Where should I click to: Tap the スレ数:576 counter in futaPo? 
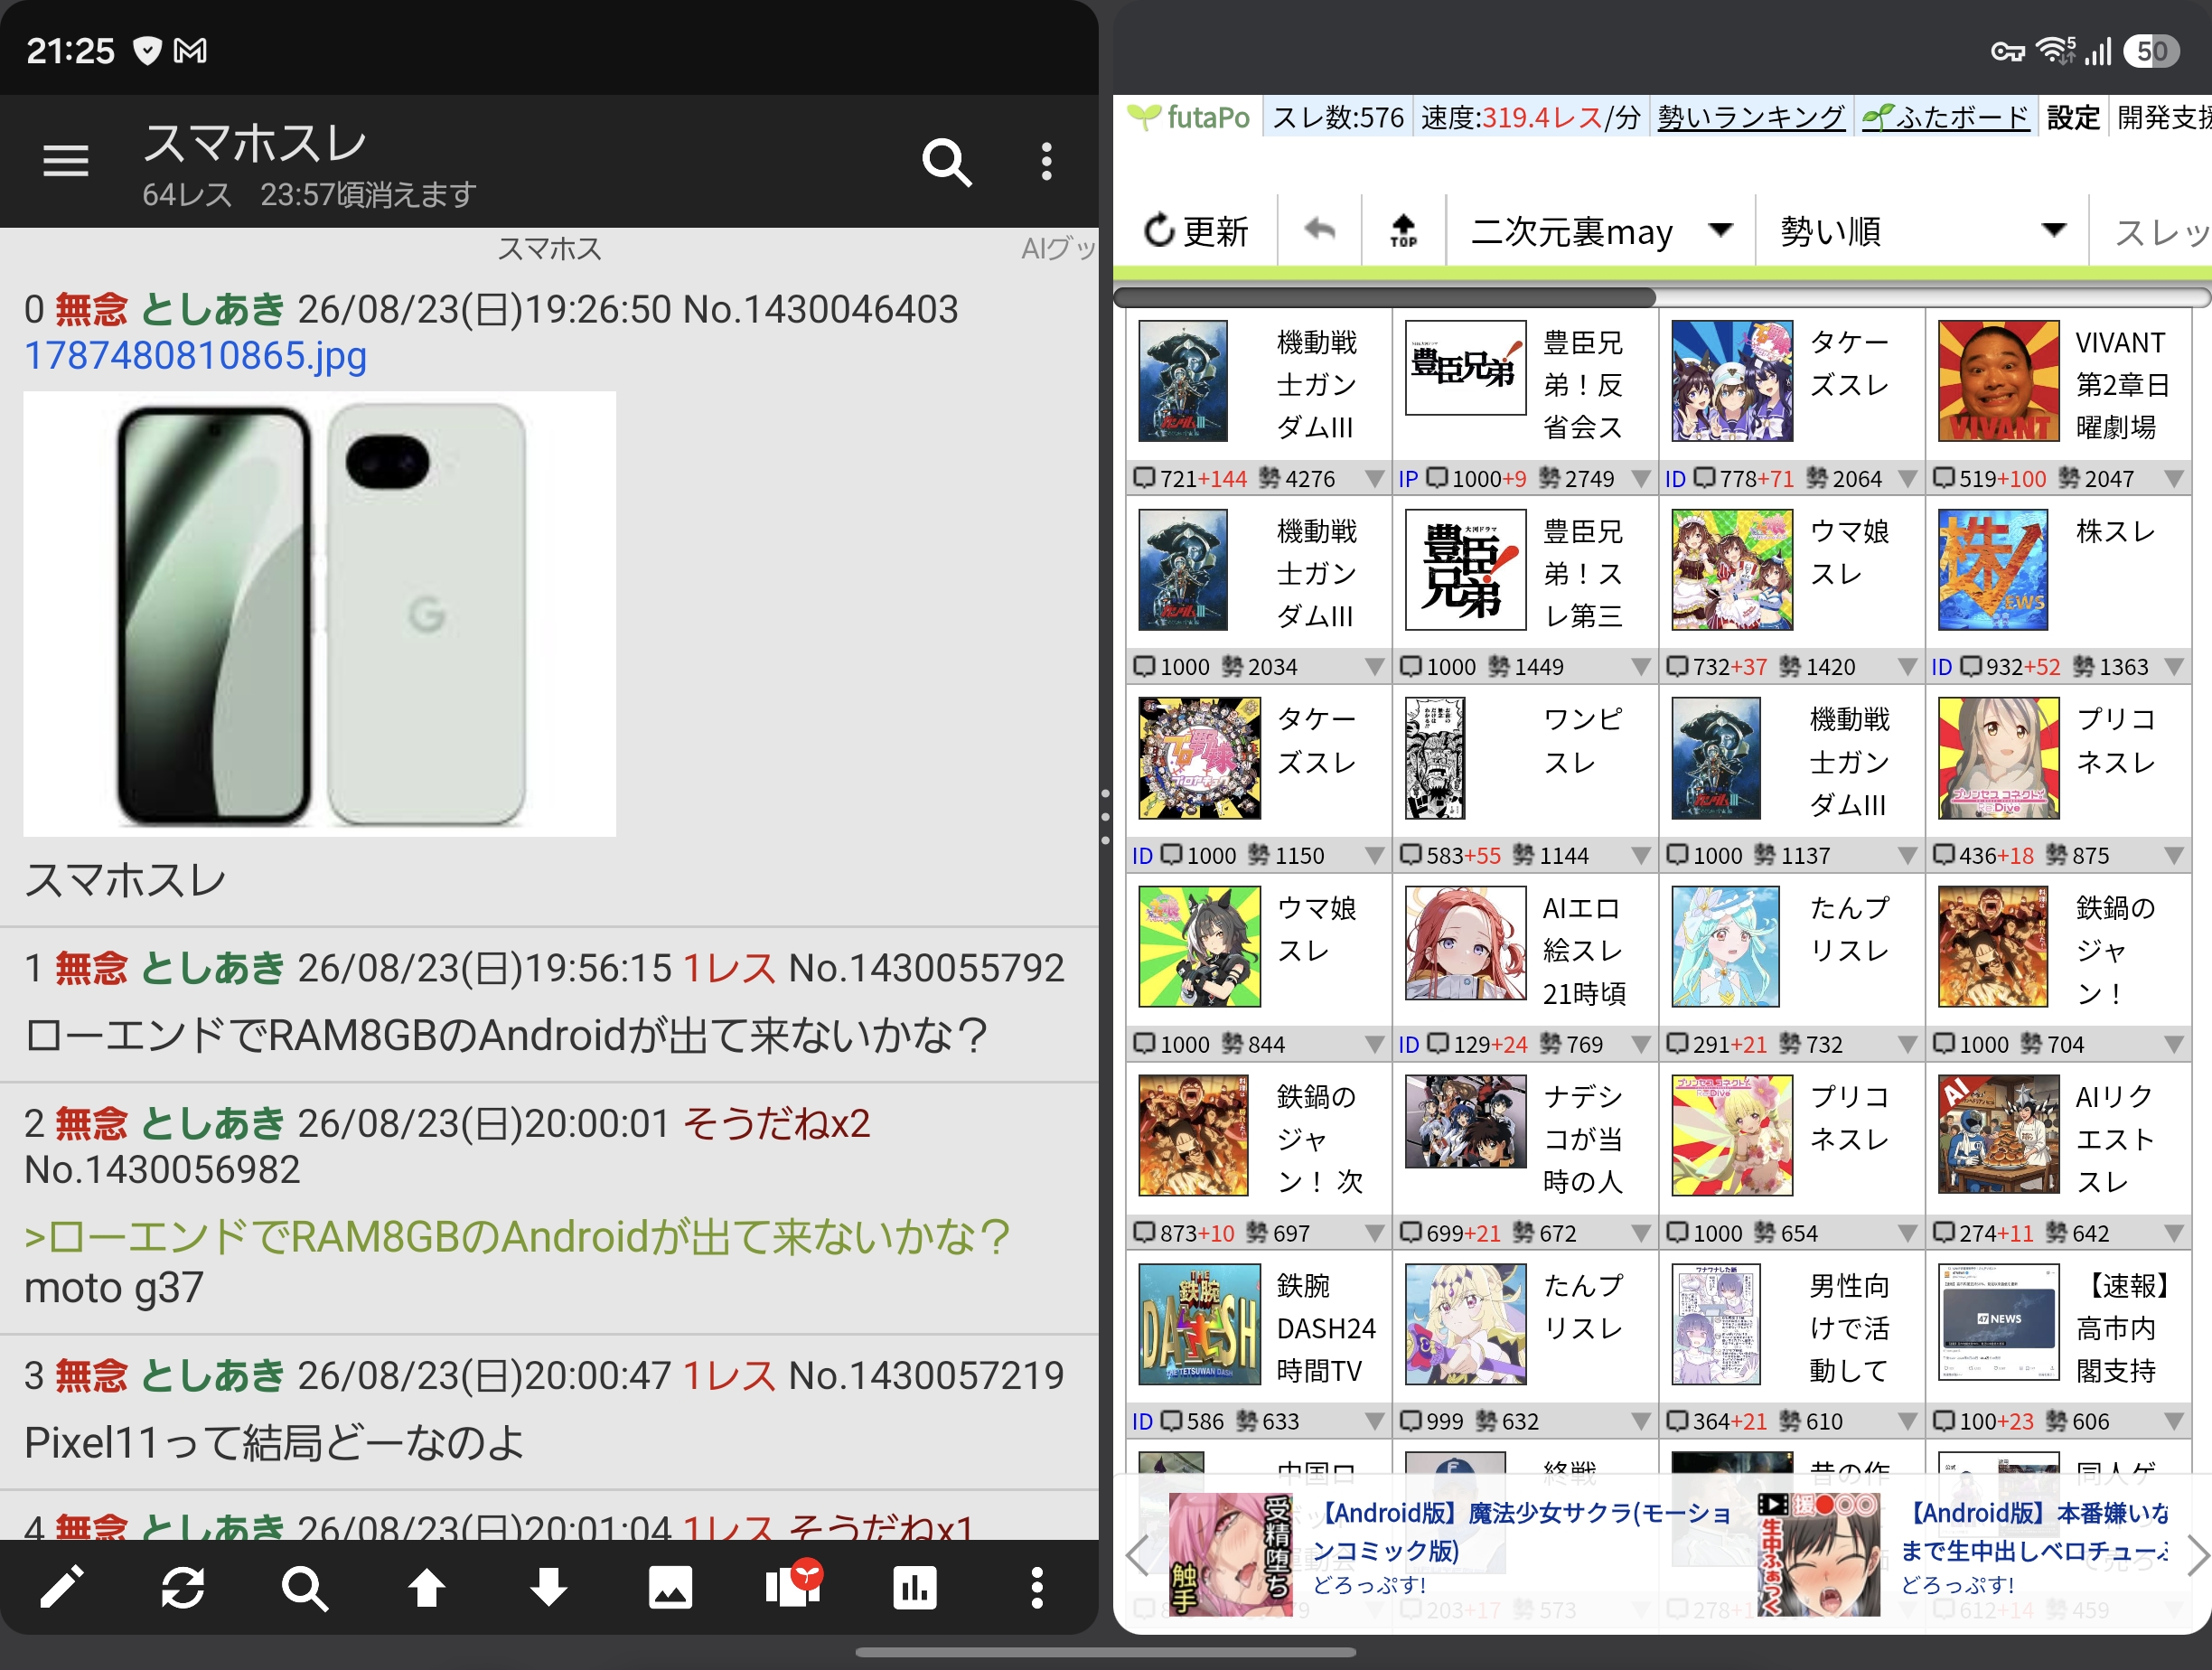point(1337,118)
